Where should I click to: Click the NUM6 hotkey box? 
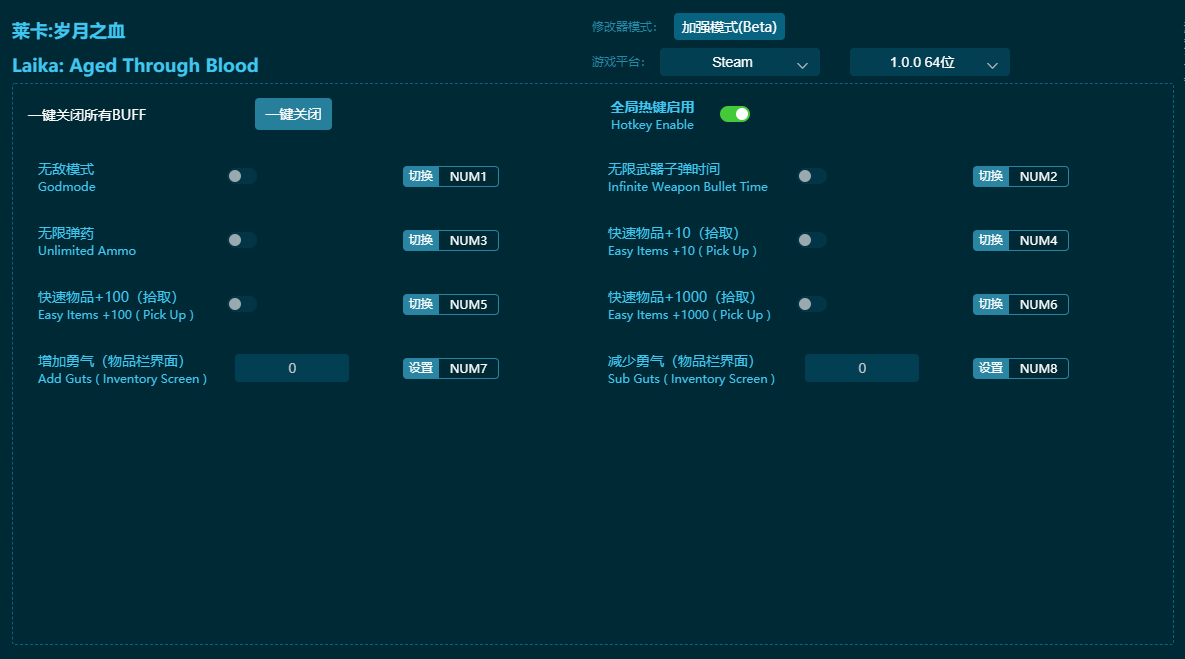(1038, 305)
